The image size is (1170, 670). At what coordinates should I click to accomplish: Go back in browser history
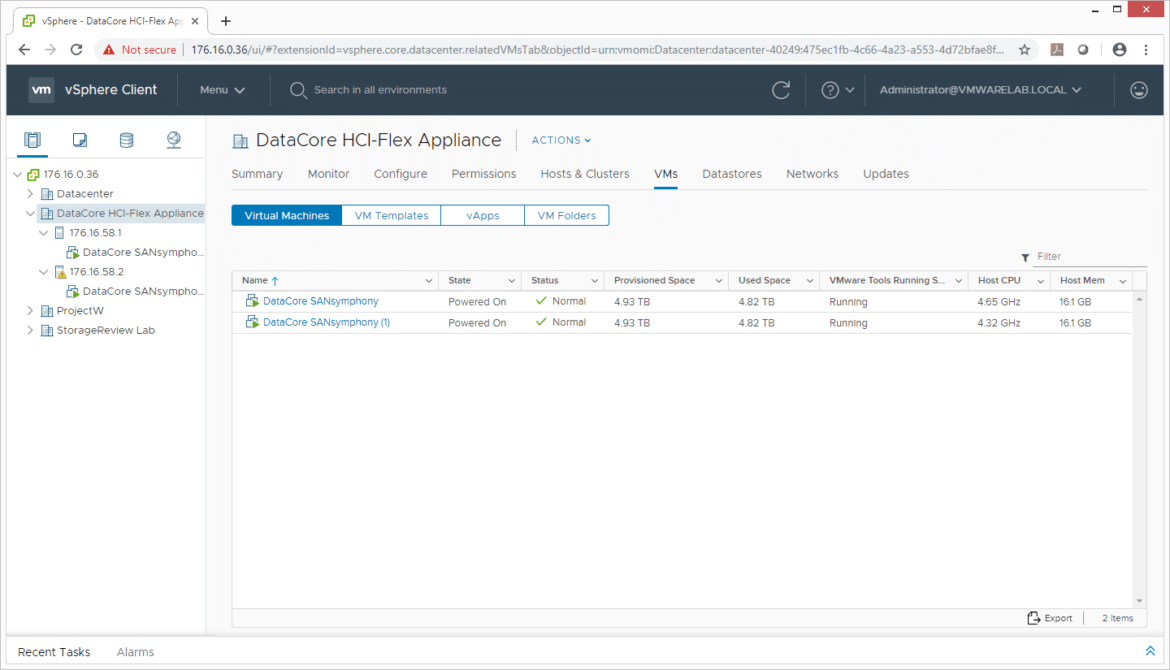point(24,49)
